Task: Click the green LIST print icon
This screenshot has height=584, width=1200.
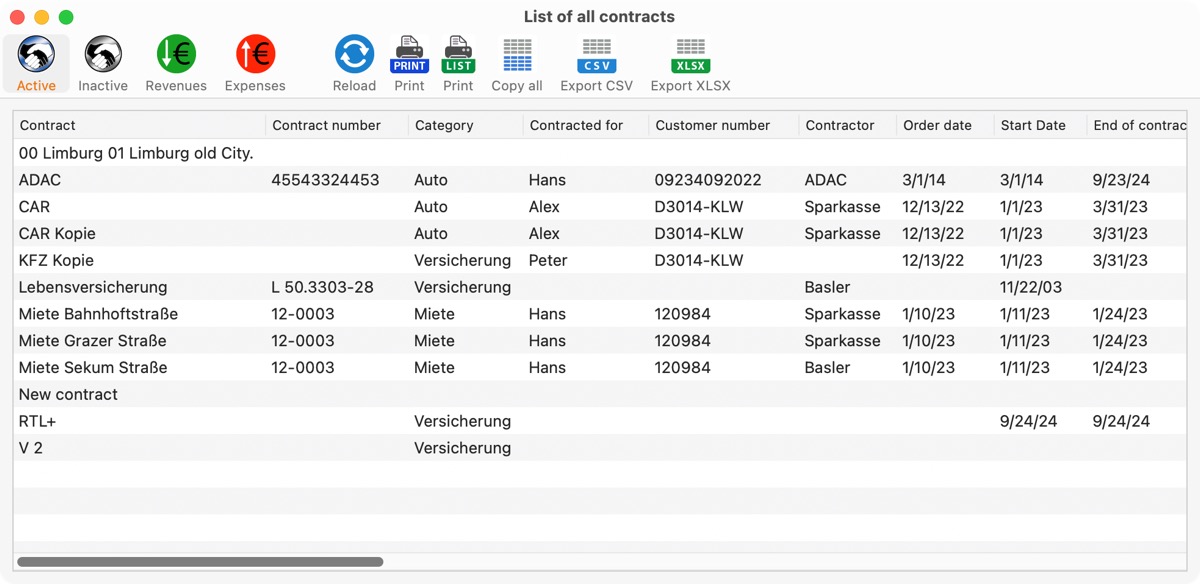Action: (458, 55)
